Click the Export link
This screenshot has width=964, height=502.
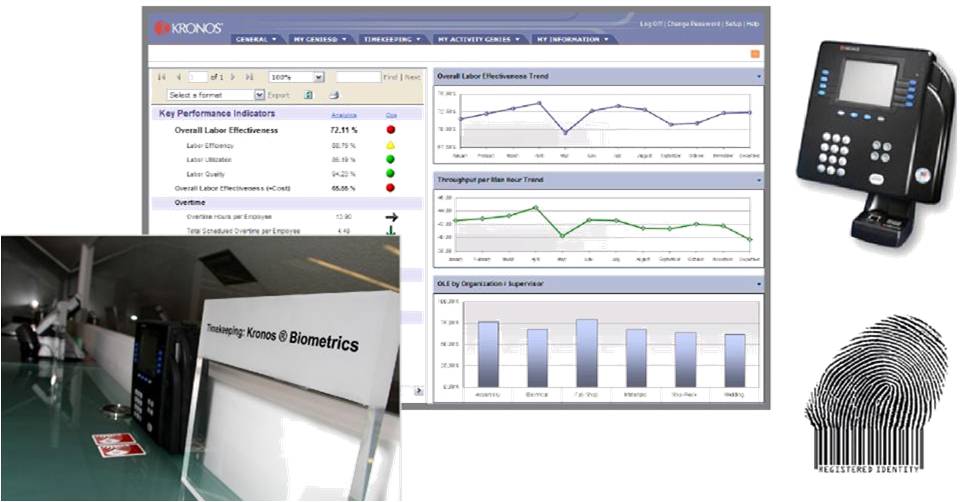click(279, 95)
